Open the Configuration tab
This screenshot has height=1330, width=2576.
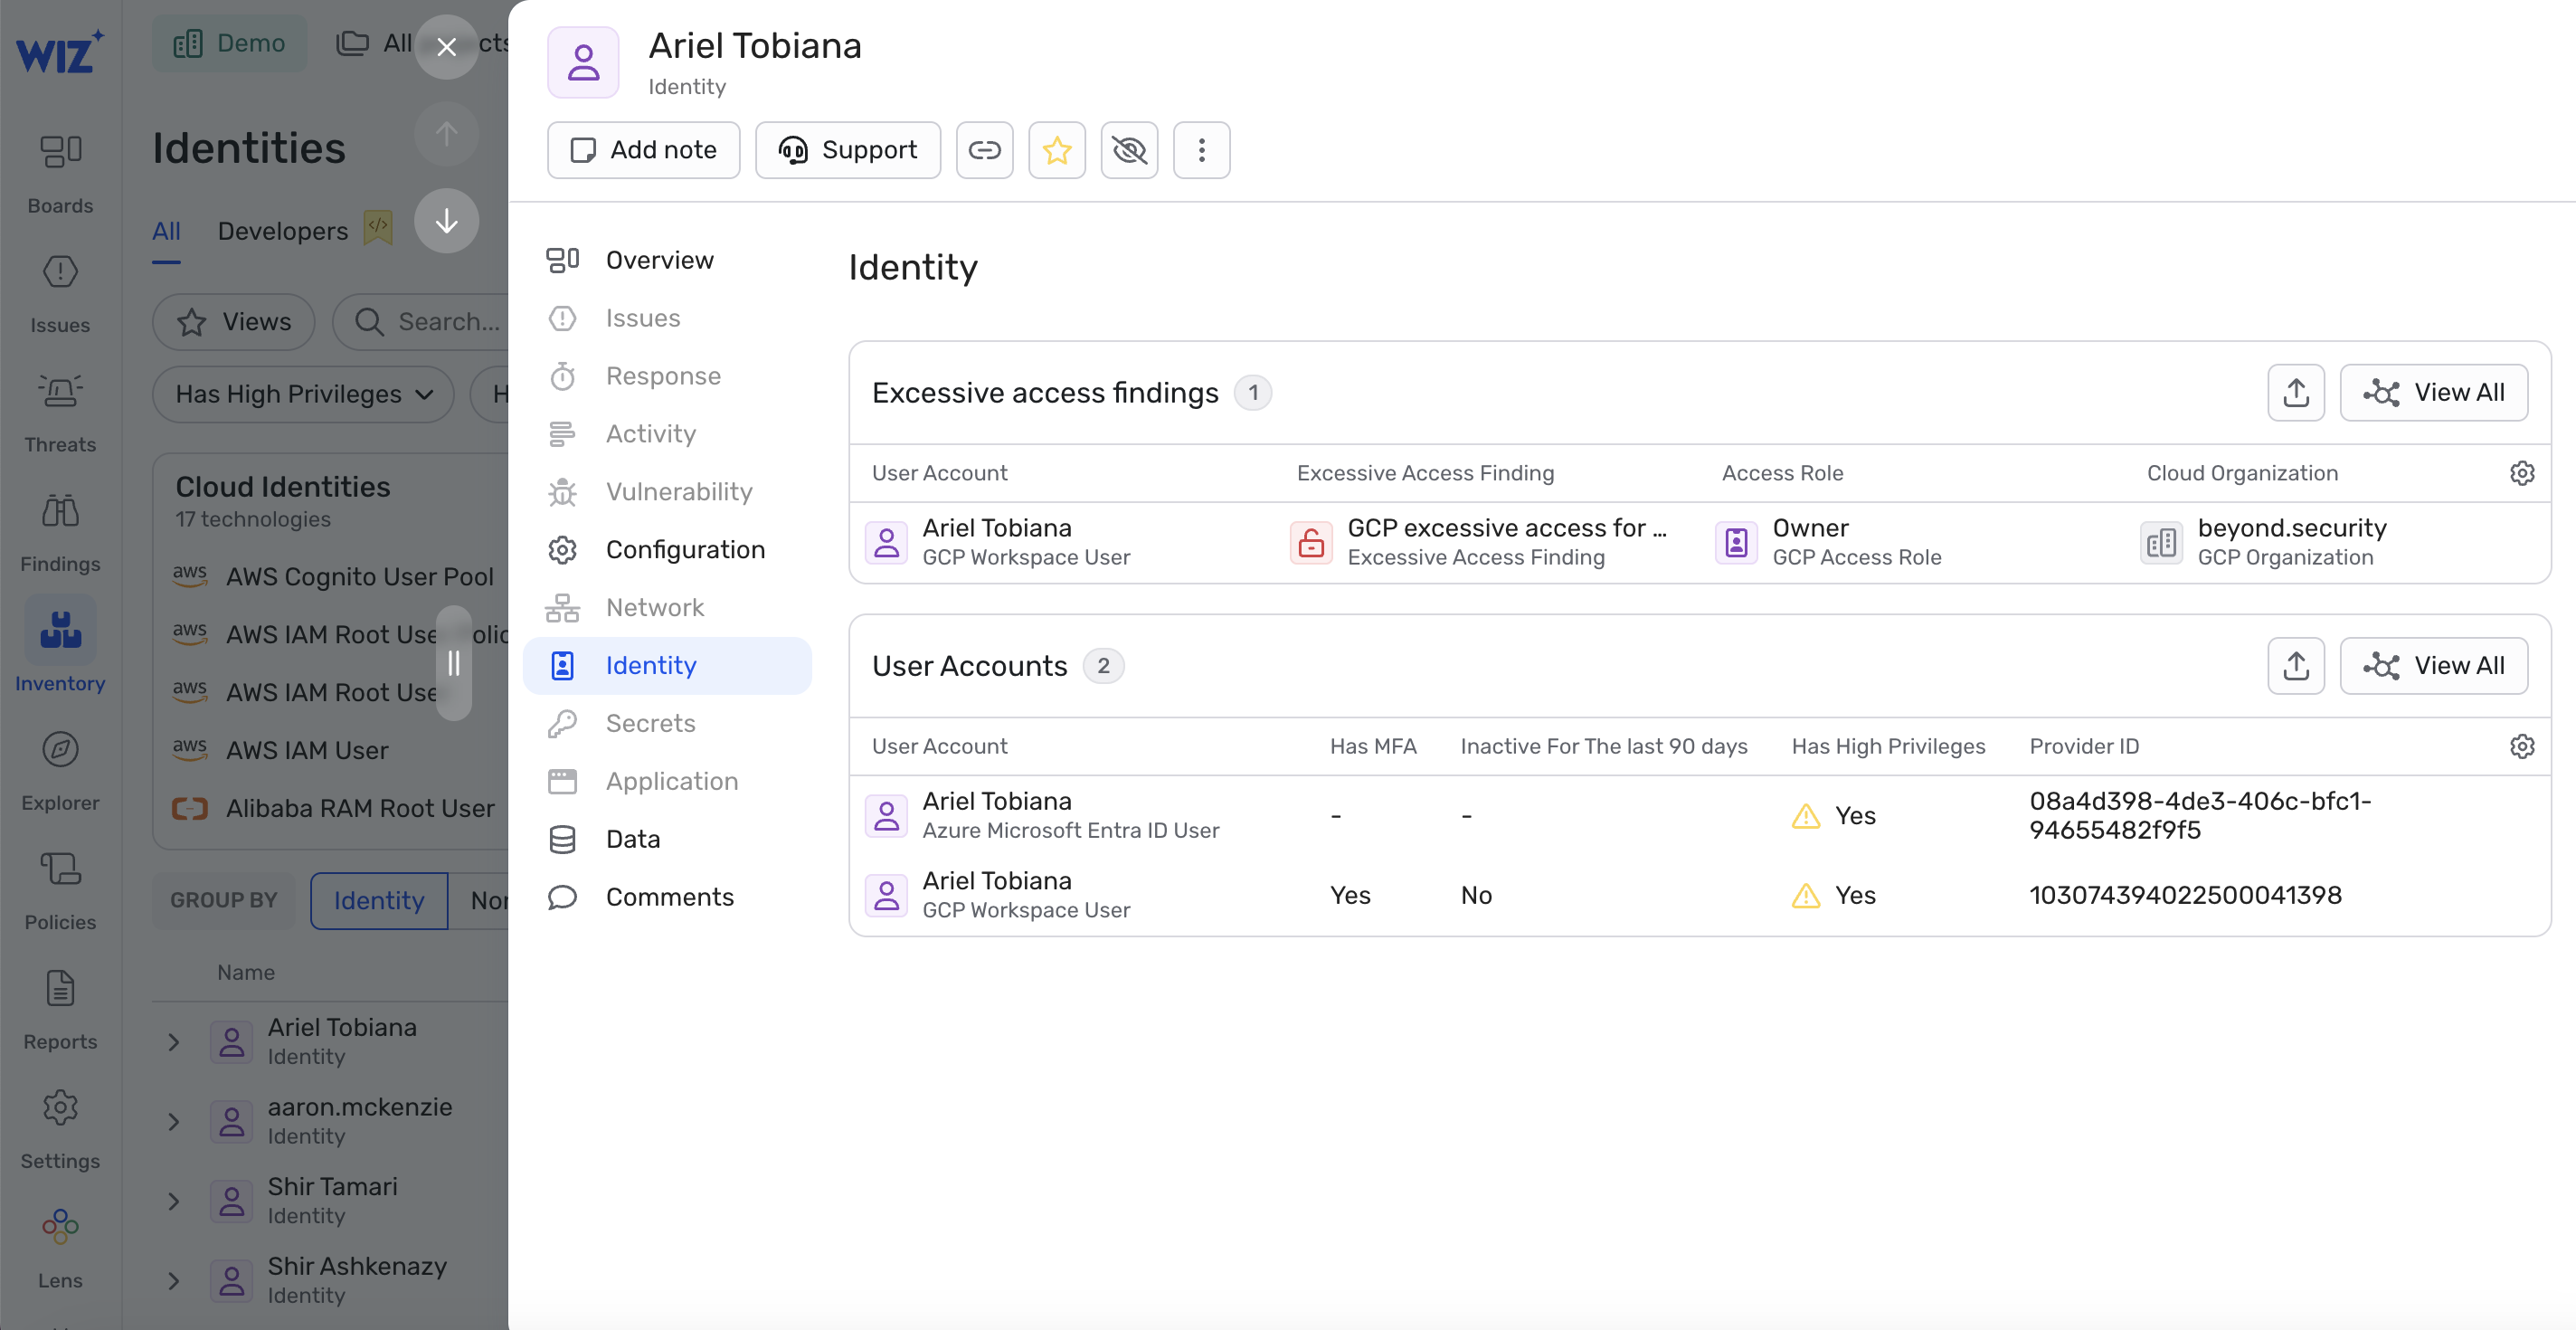point(667,550)
